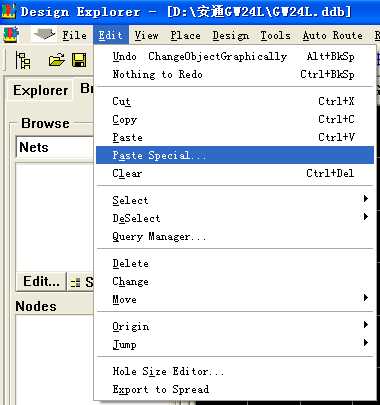Expand the DeSelect submenu
The height and width of the screenshot is (405, 380).
[x=235, y=218]
